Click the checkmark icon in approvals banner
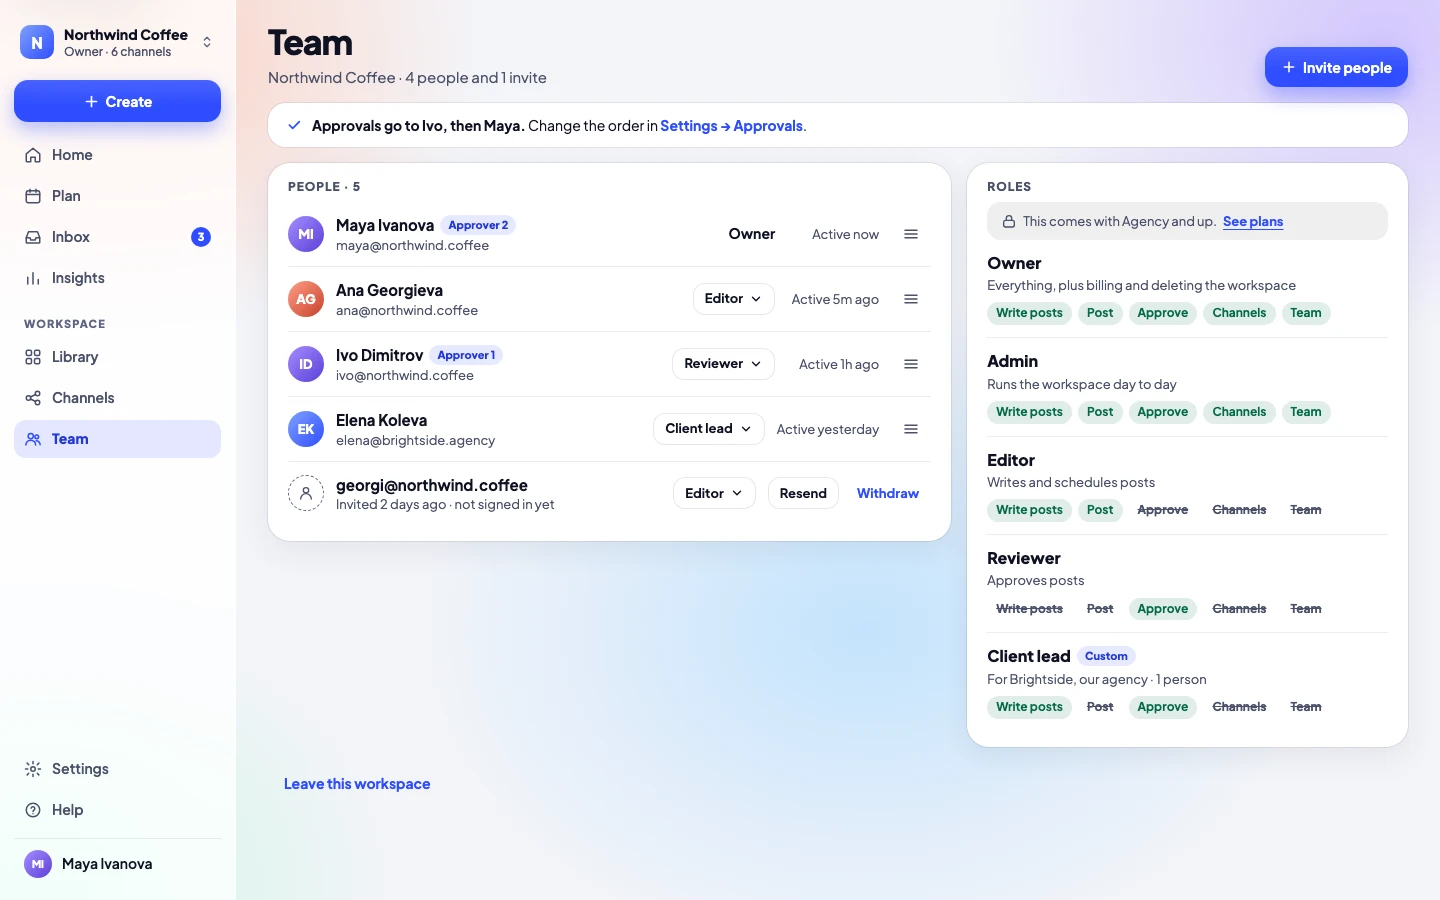This screenshot has height=900, width=1440. (294, 126)
